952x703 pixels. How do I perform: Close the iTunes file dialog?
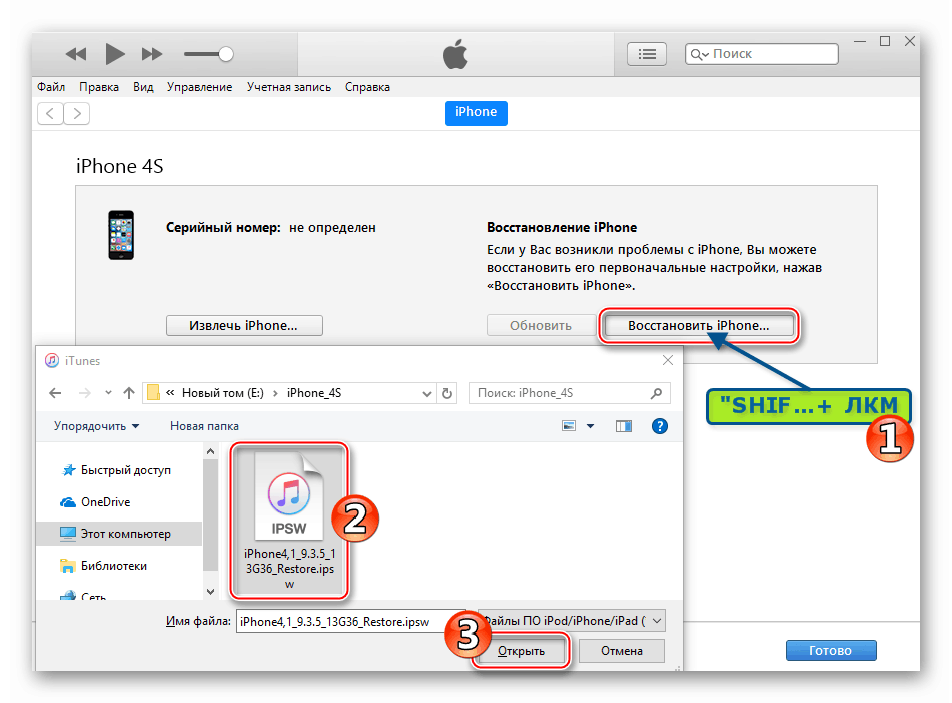[668, 361]
